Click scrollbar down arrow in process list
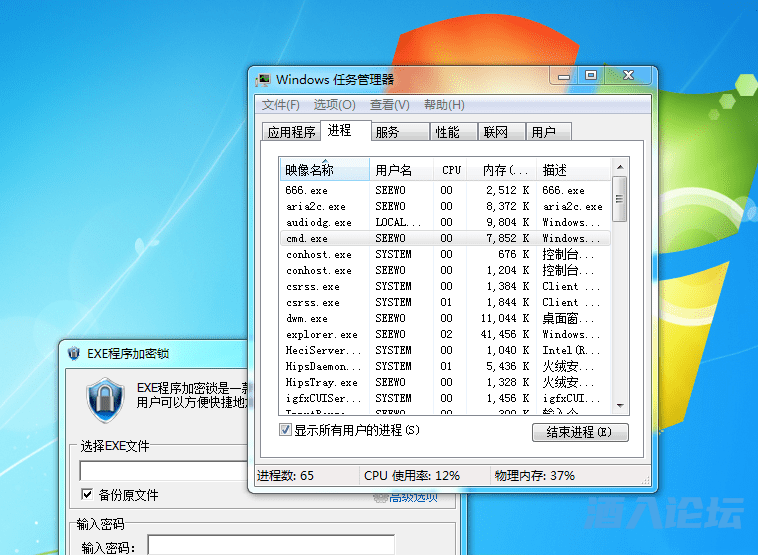This screenshot has height=555, width=758. click(x=620, y=405)
